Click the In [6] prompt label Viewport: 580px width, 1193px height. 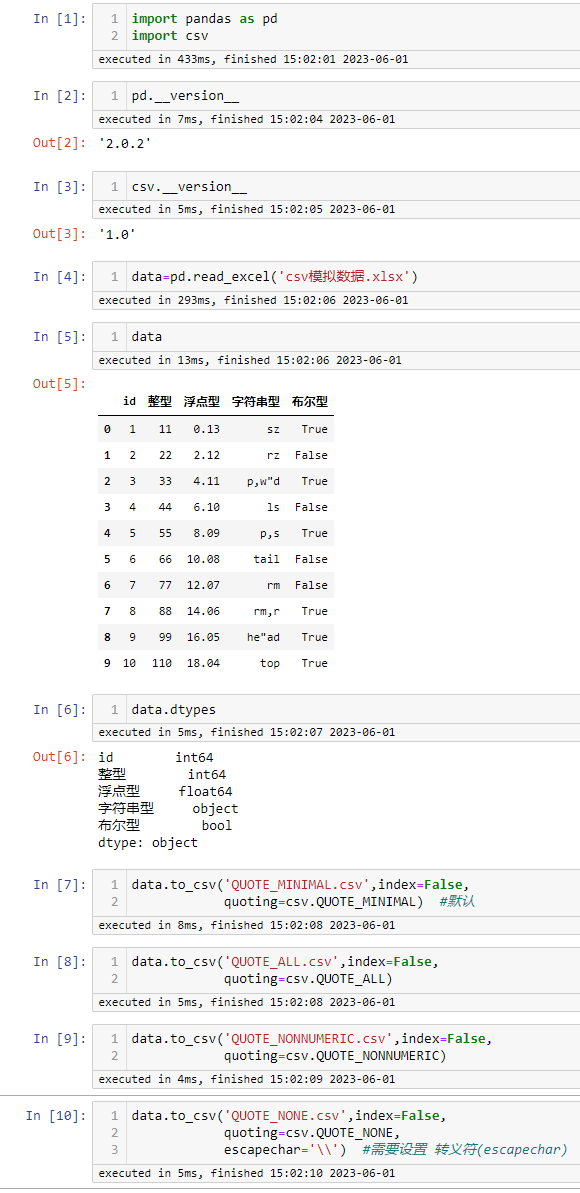pyautogui.click(x=59, y=709)
